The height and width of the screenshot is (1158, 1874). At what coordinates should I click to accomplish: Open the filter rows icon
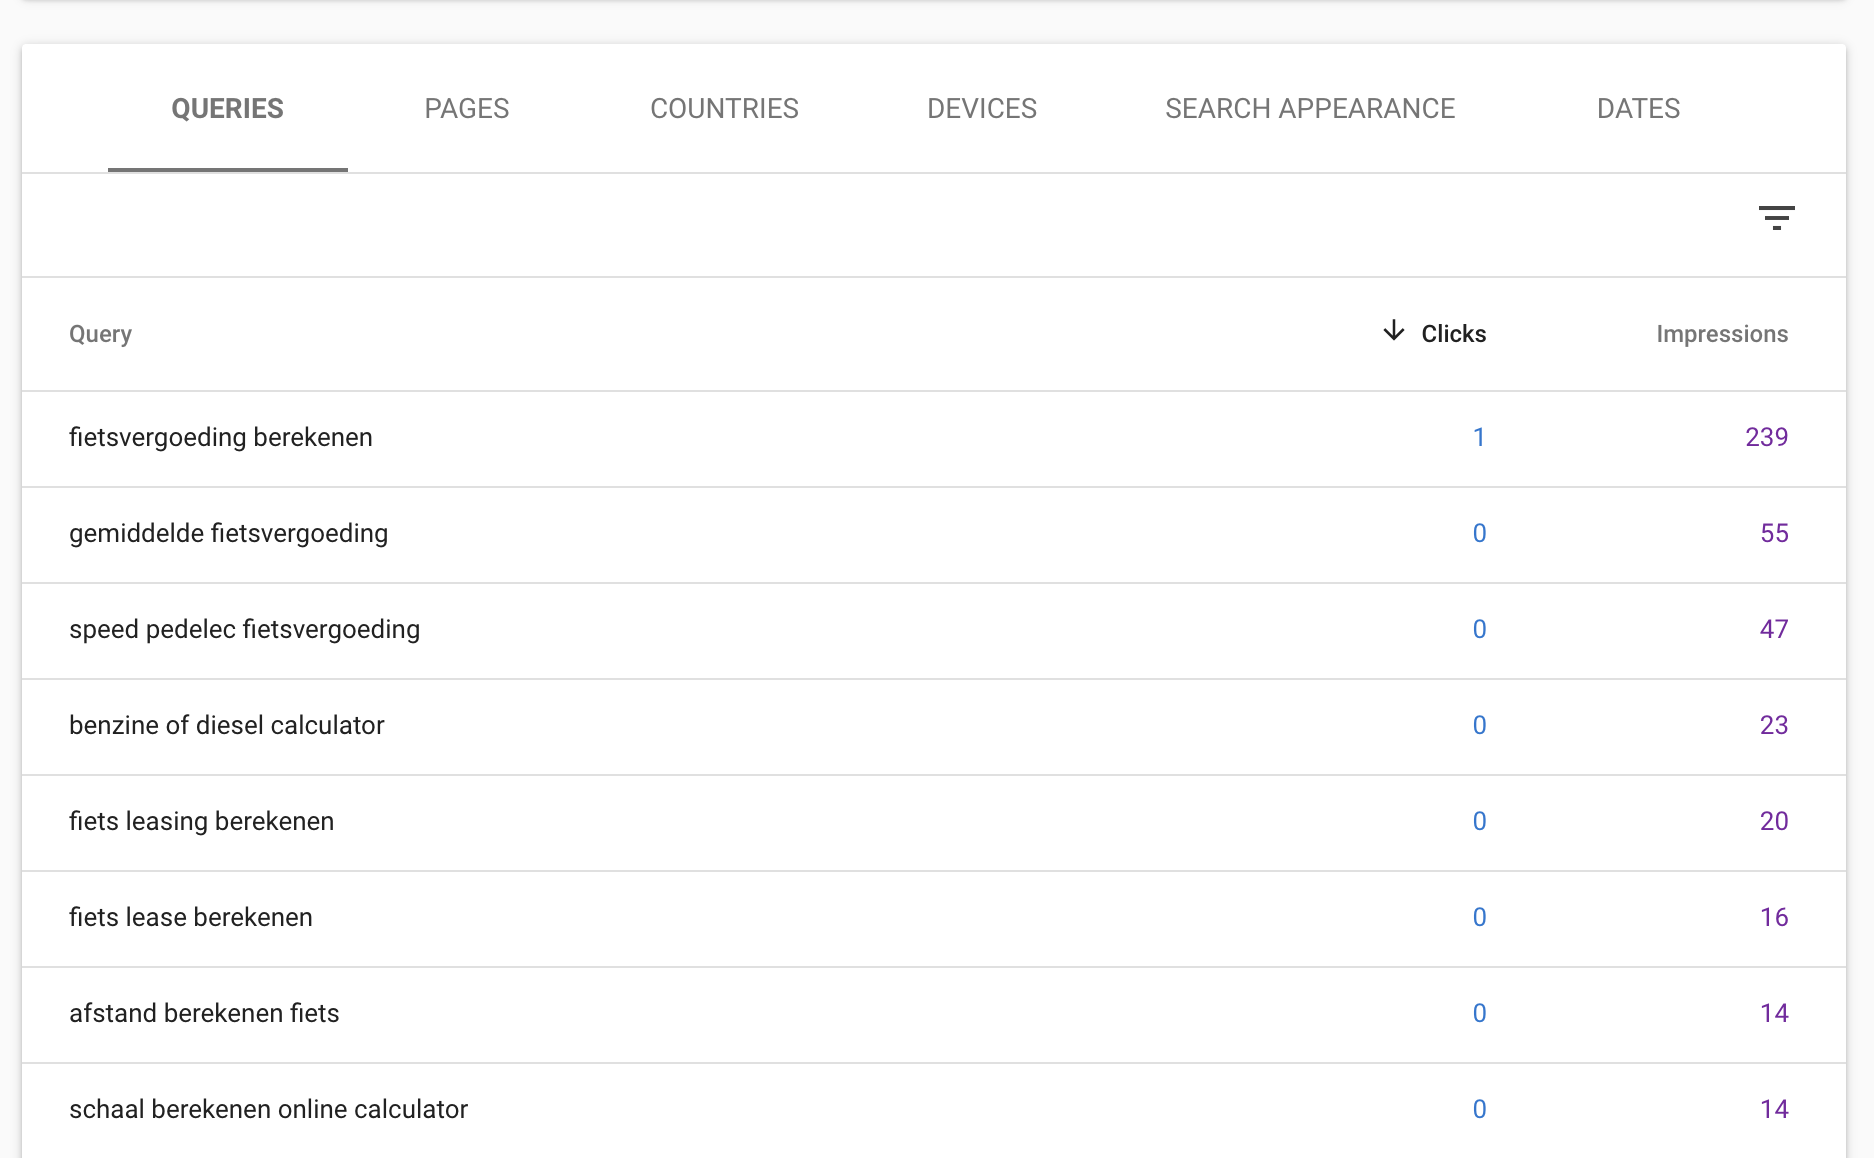1776,218
